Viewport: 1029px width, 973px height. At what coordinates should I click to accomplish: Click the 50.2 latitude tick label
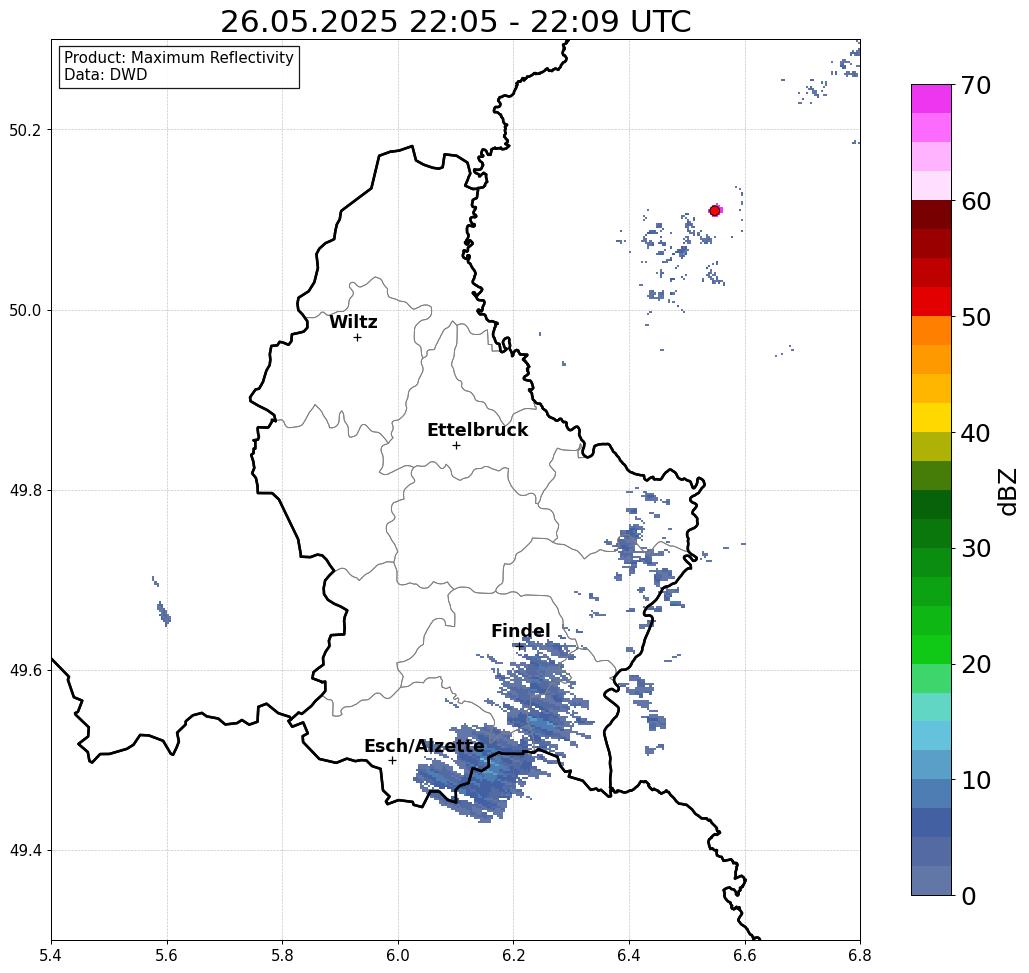(x=25, y=130)
